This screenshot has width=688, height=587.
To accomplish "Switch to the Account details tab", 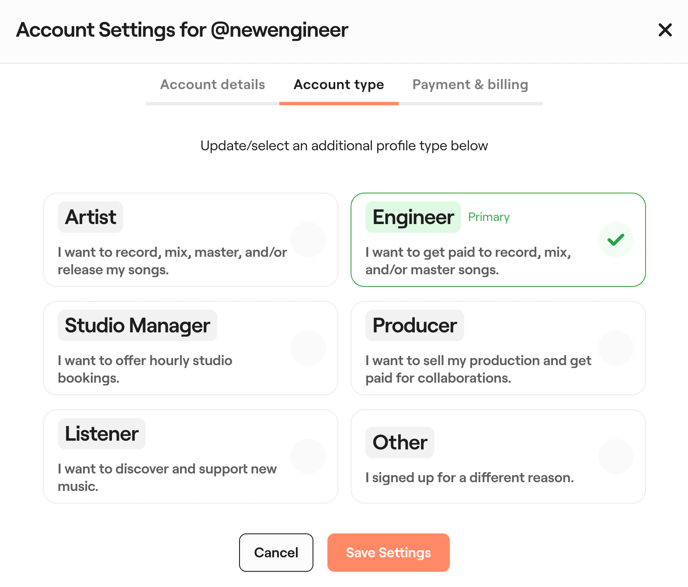I will tap(212, 85).
